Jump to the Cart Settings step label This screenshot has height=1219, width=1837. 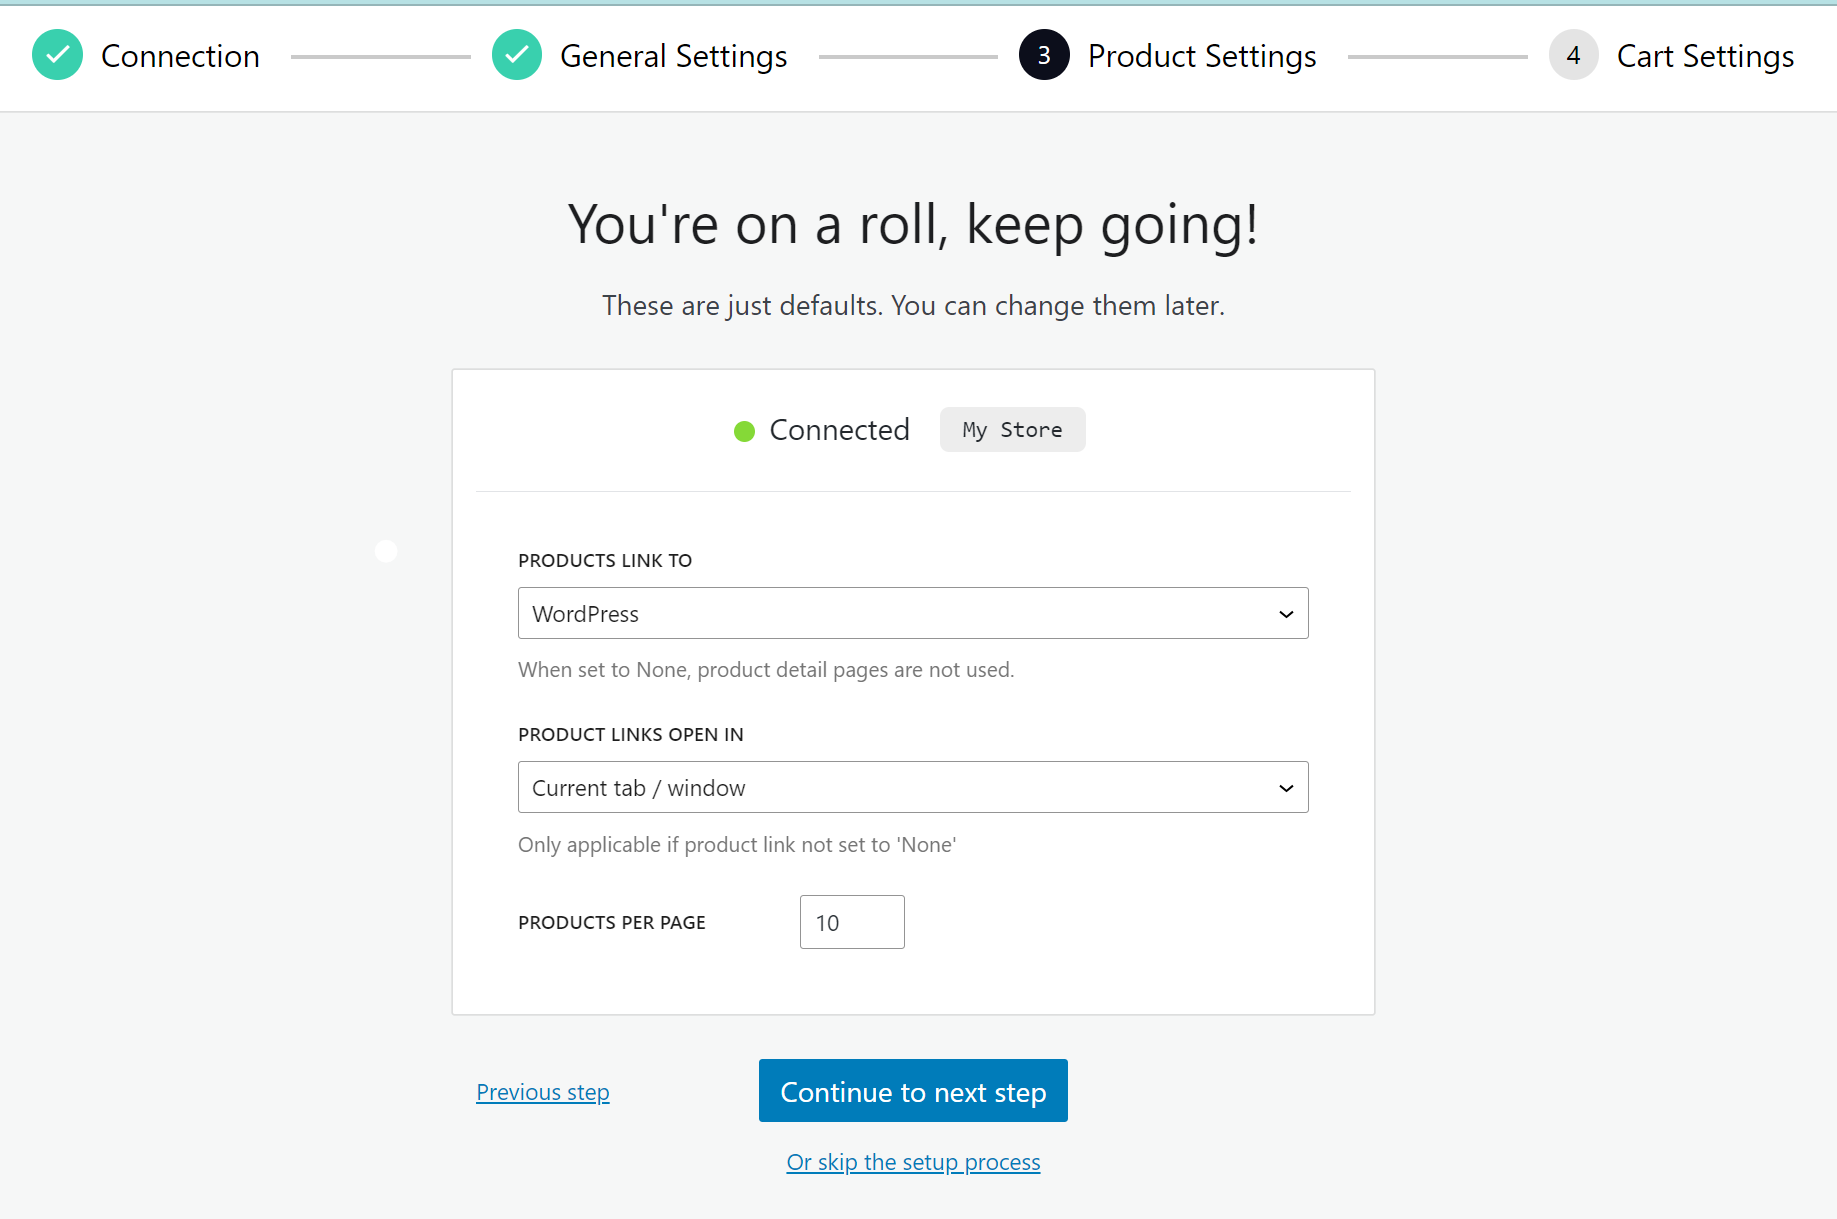pos(1705,56)
